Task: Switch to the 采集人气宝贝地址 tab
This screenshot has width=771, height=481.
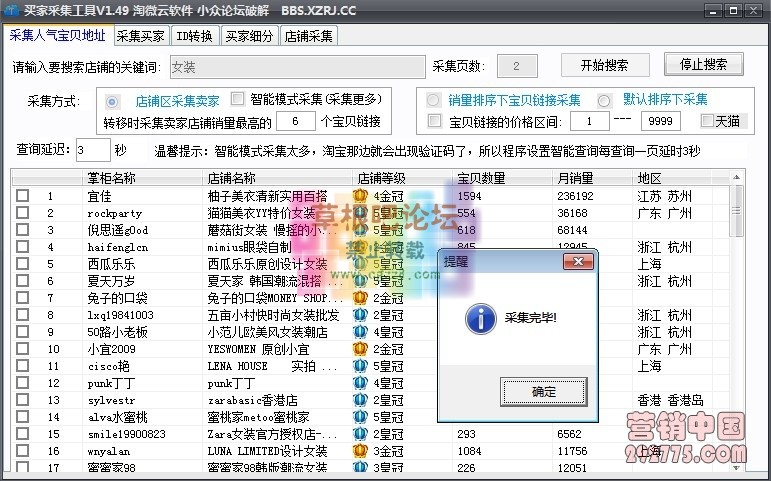Action: point(58,35)
